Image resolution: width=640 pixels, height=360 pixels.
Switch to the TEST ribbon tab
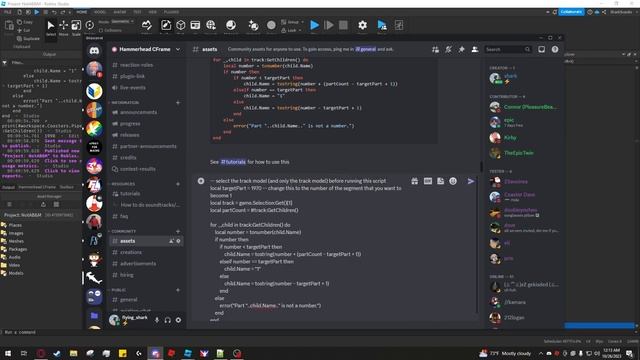tap(137, 12)
